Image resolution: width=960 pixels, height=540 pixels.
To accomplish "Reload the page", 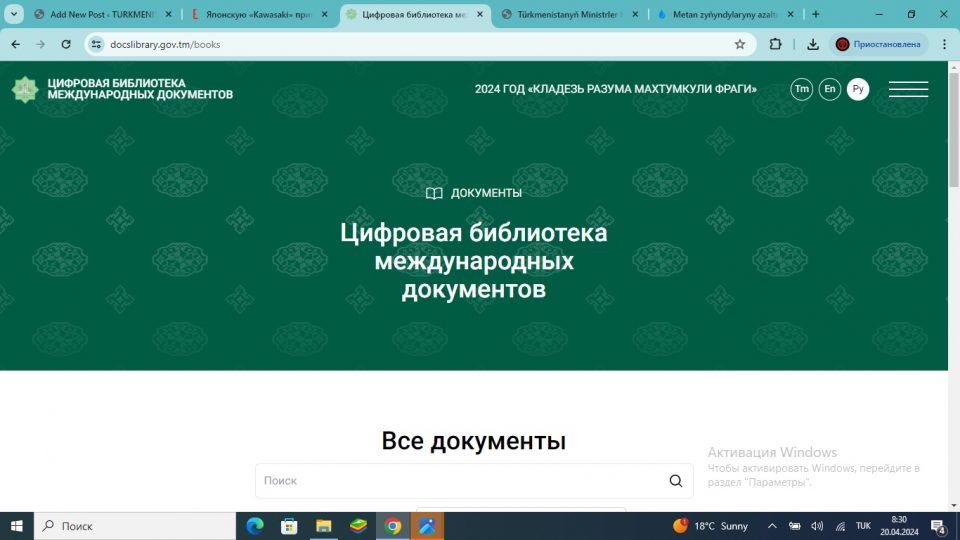I will click(x=66, y=44).
